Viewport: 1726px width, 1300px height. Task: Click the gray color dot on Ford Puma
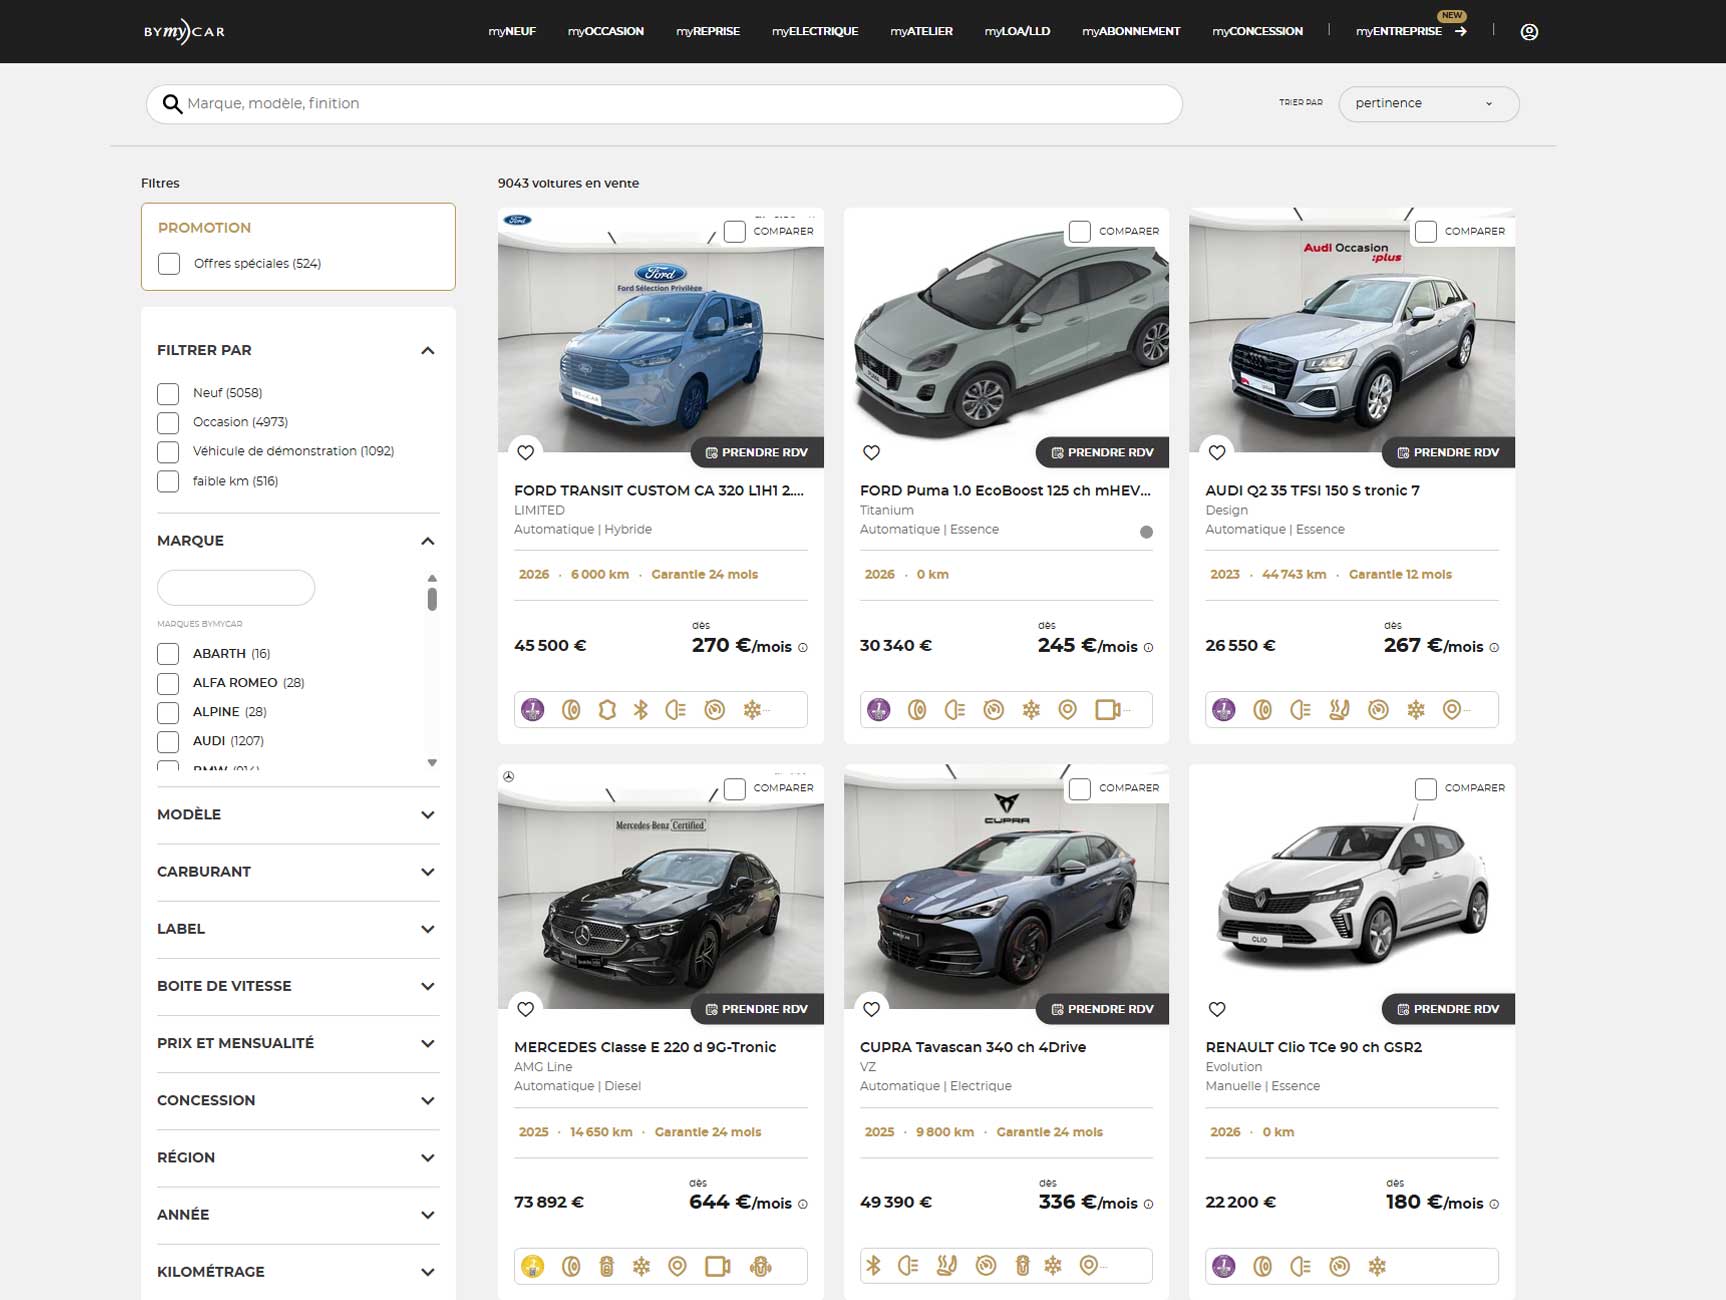click(x=1146, y=532)
